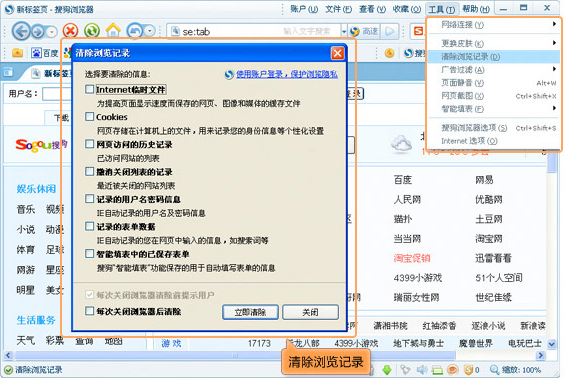Click the tab list icon left of tabs
This screenshot has height=378, width=565.
(8, 72)
